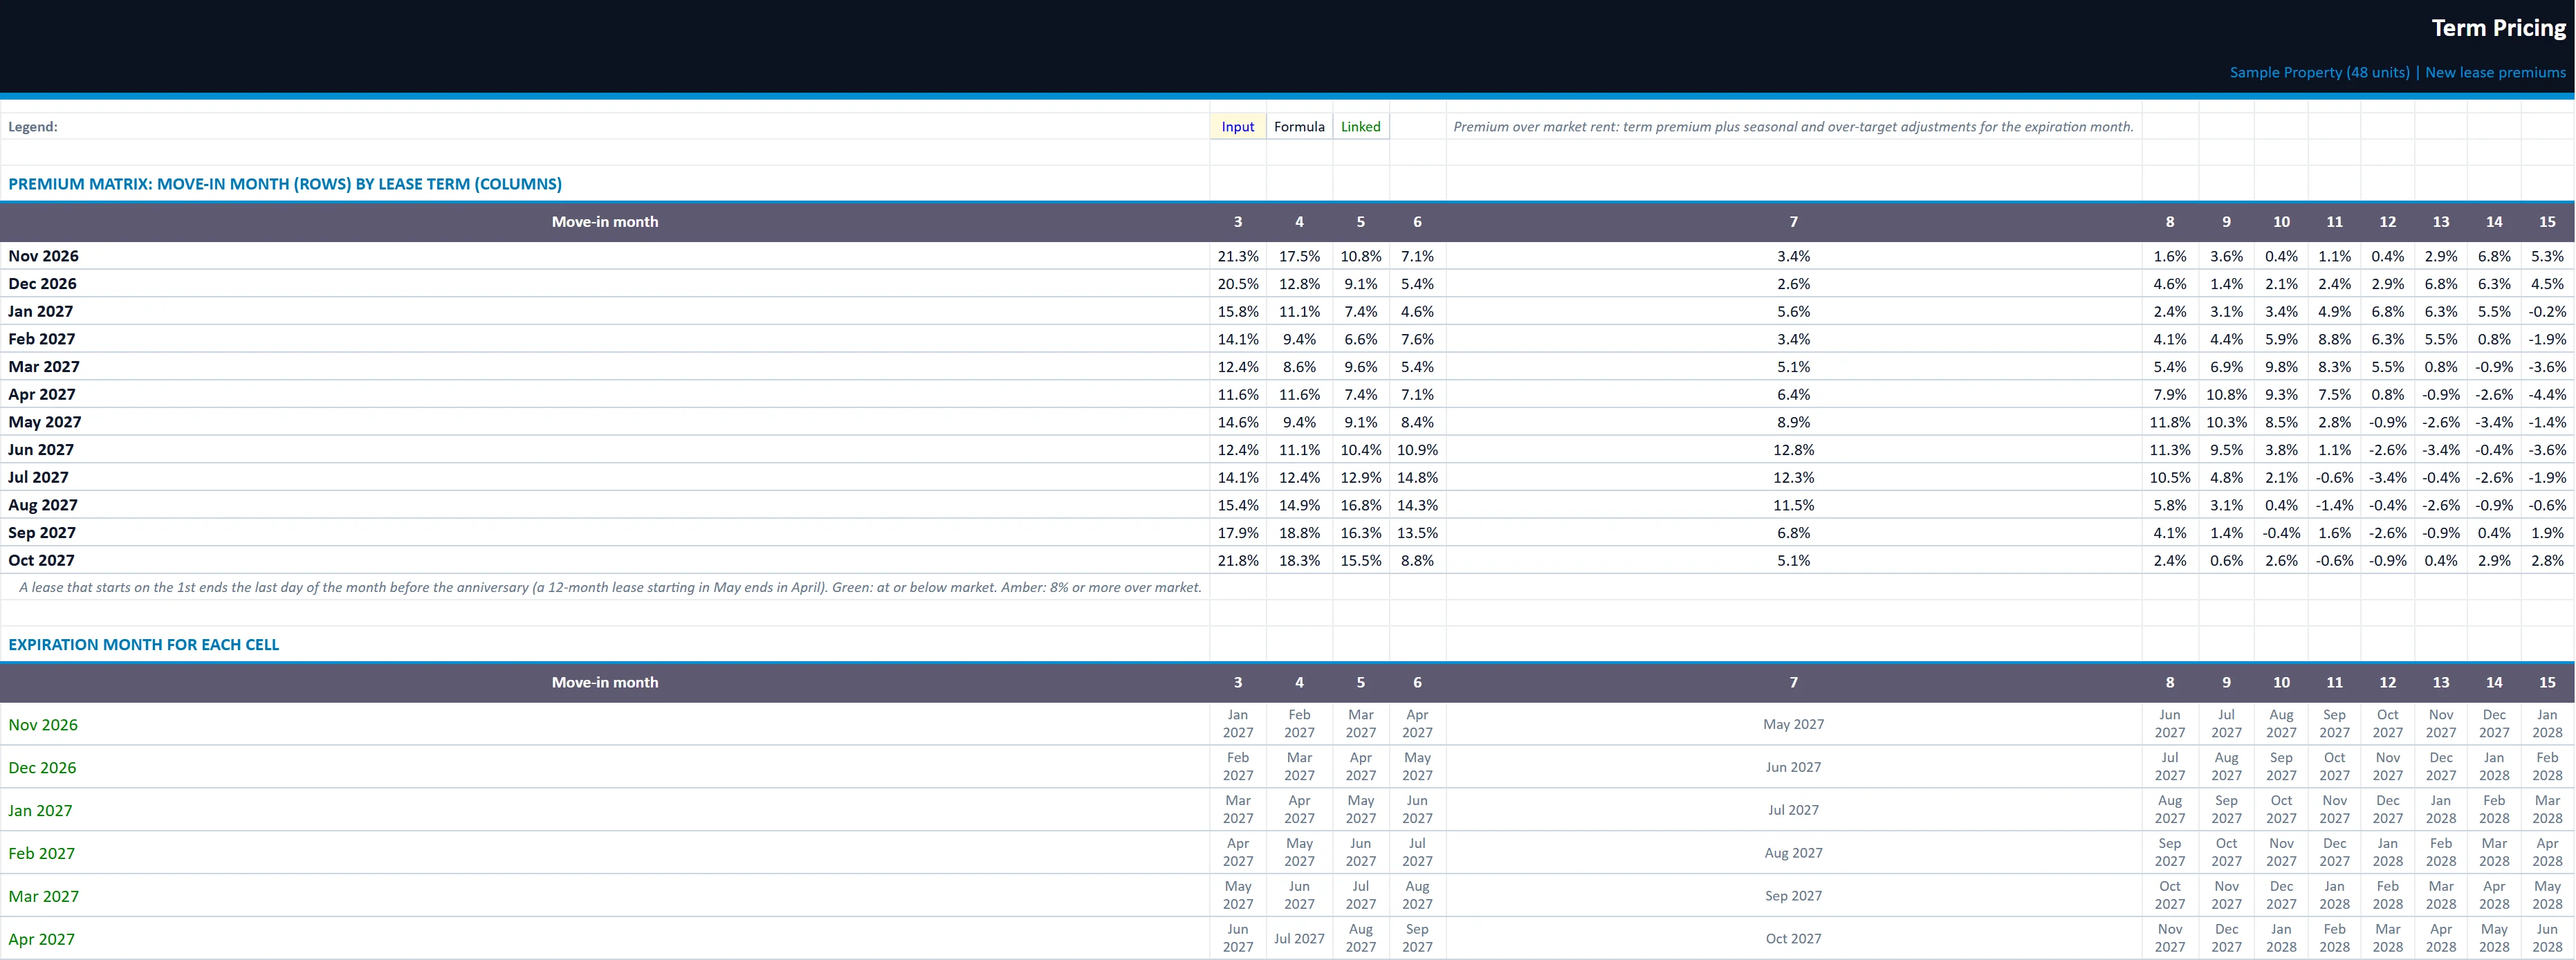Select the green 'Linked' legend cell

(1360, 127)
